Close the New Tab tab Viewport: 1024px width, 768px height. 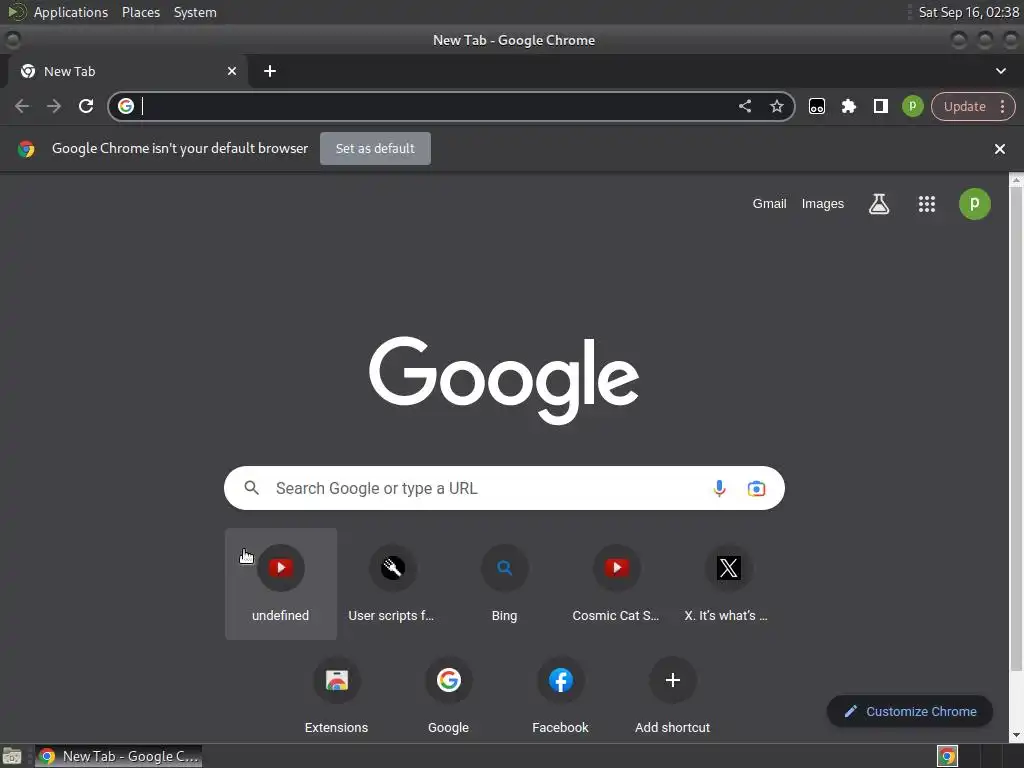(232, 71)
